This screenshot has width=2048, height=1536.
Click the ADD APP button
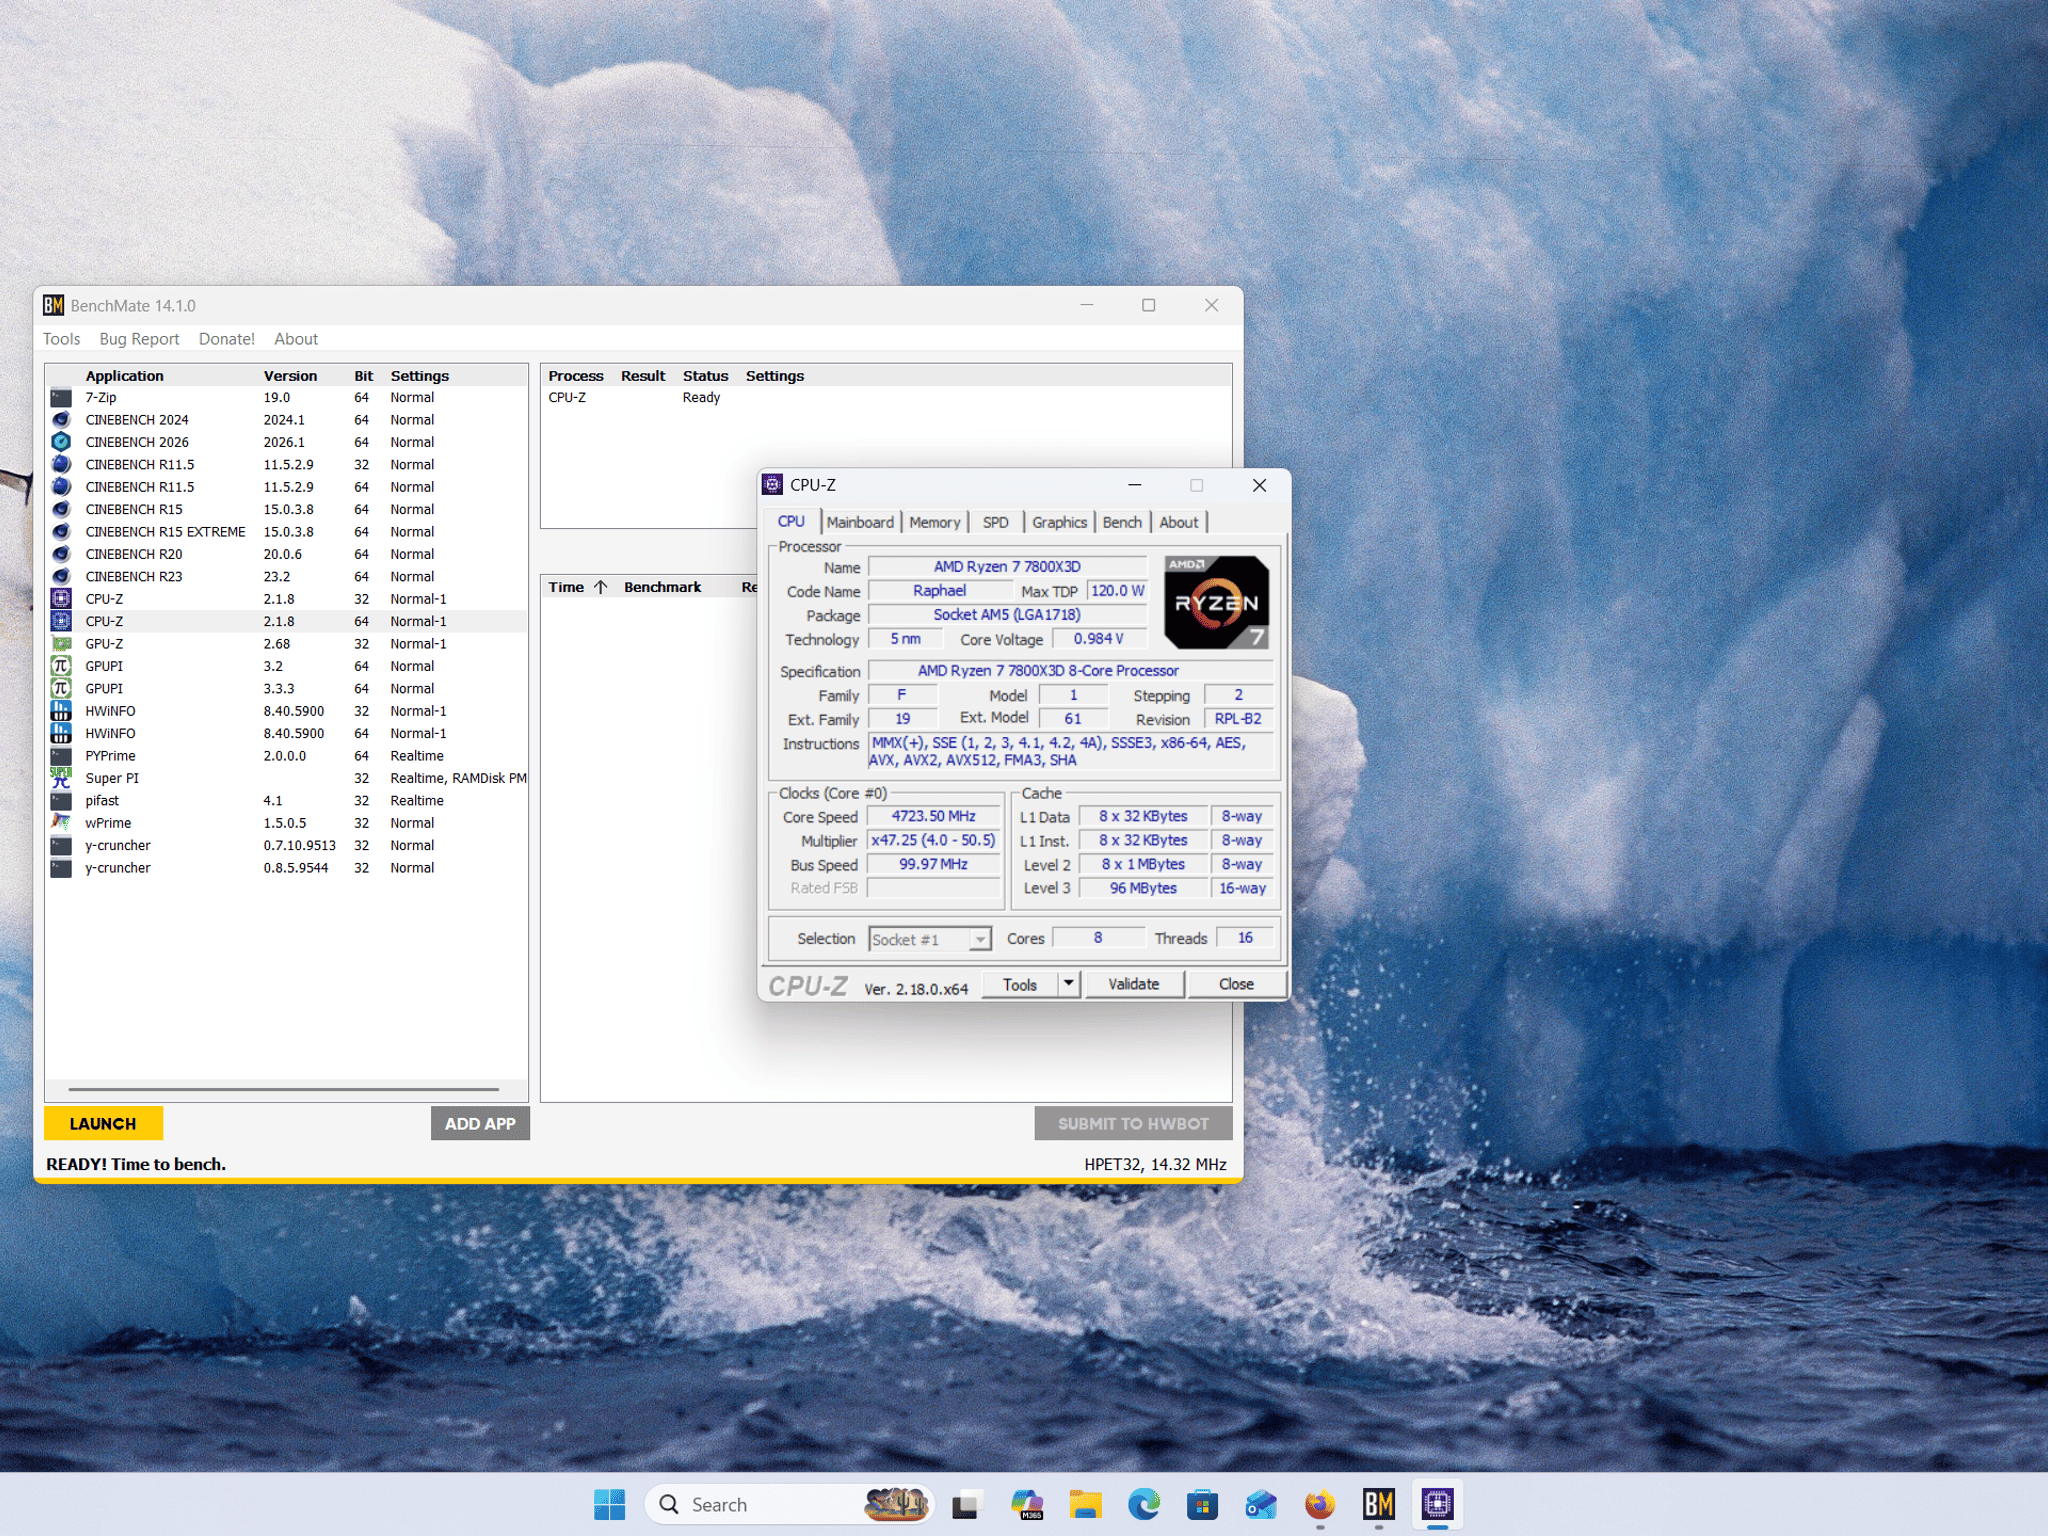click(480, 1123)
